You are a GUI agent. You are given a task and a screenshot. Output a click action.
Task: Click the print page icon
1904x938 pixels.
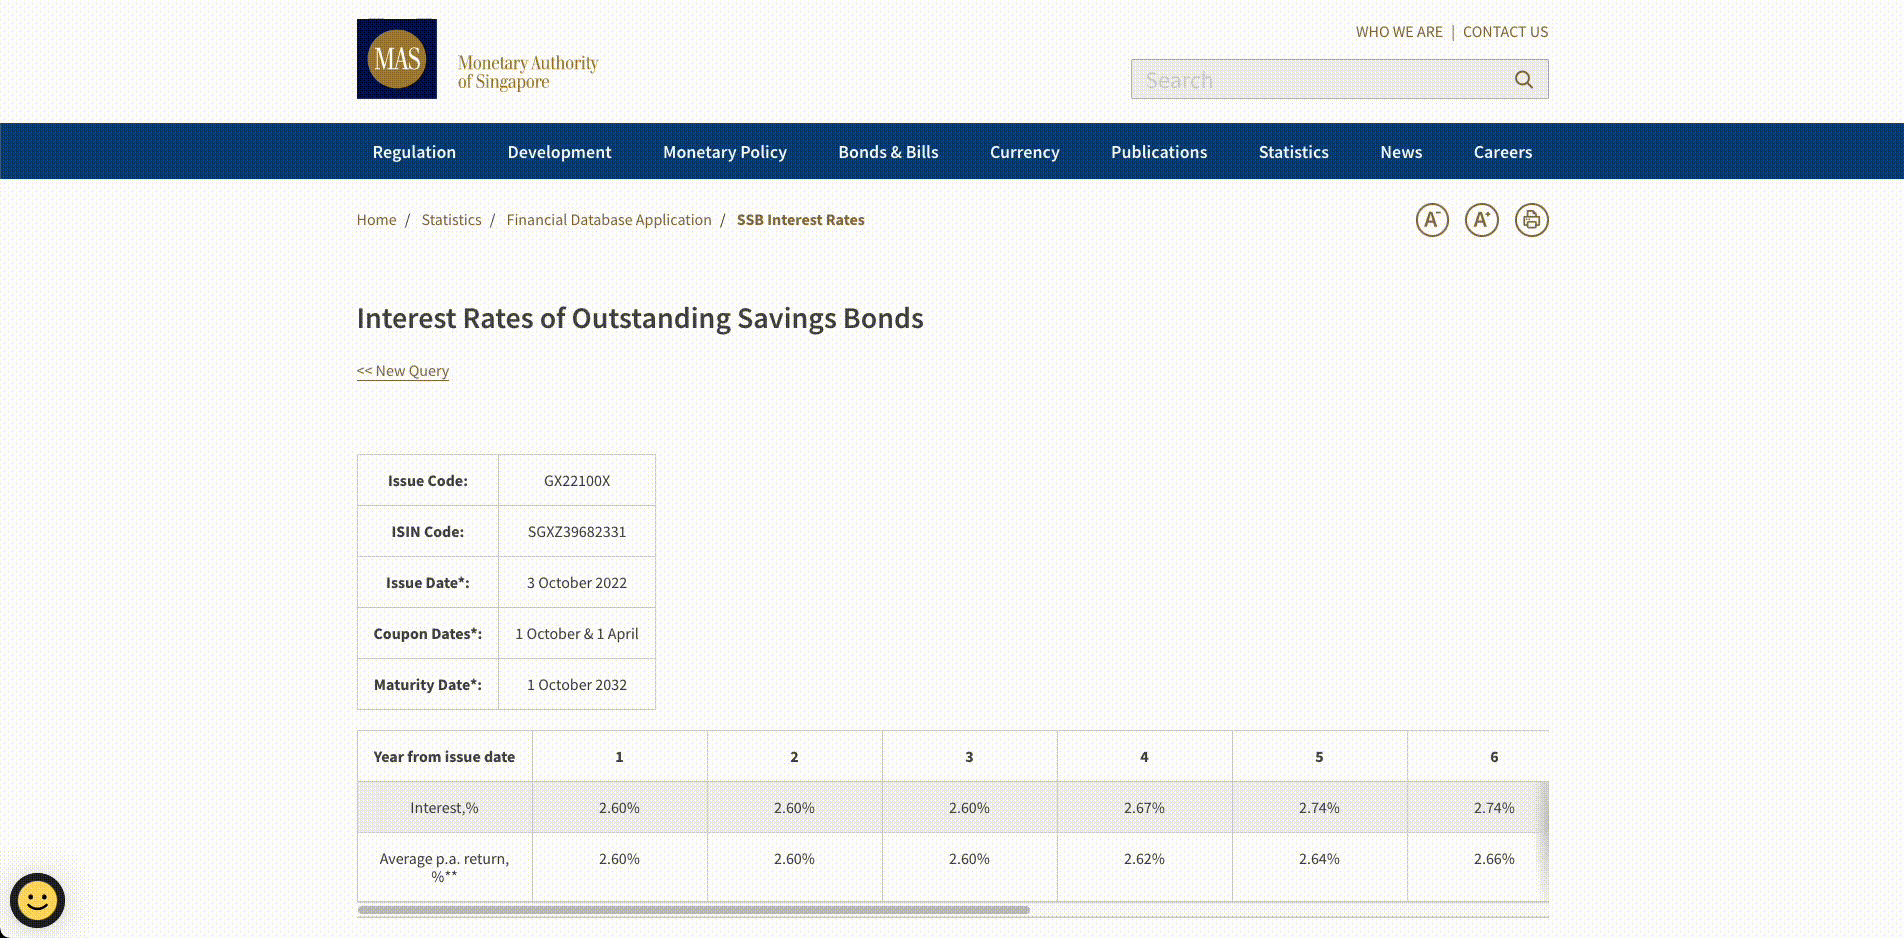tap(1532, 220)
